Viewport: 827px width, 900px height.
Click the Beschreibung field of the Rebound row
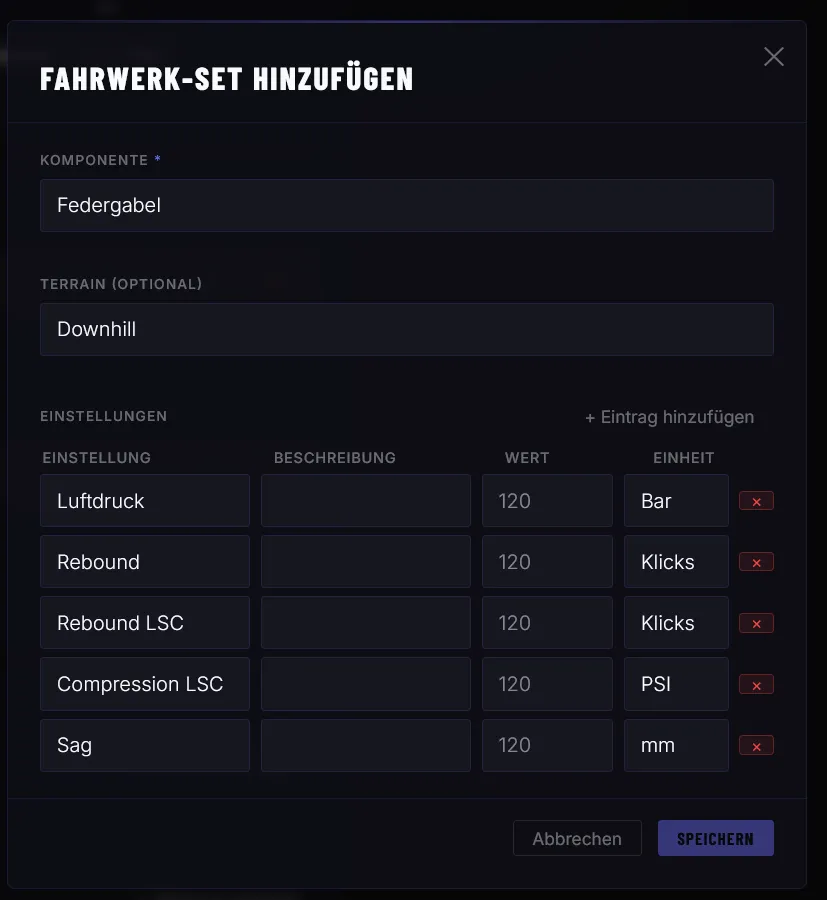tap(365, 561)
